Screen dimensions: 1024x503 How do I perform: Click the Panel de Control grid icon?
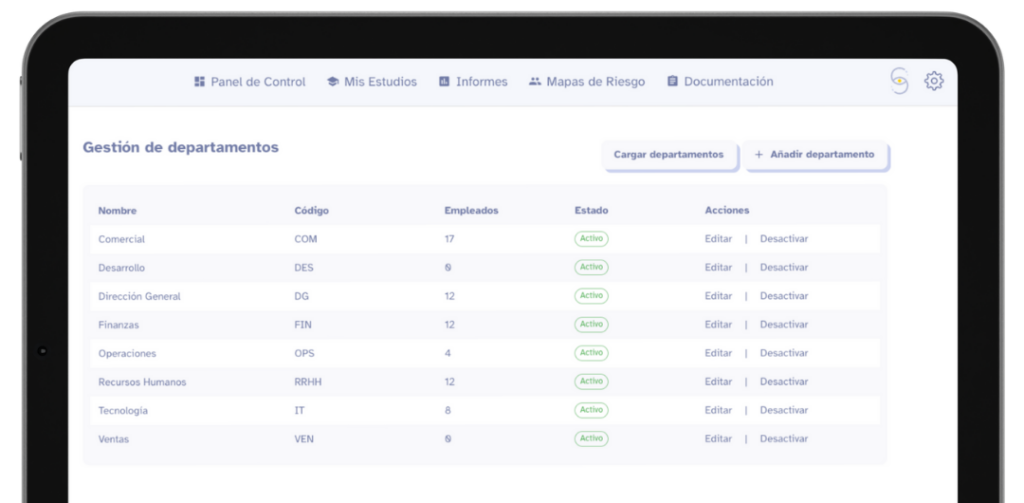[x=200, y=82]
